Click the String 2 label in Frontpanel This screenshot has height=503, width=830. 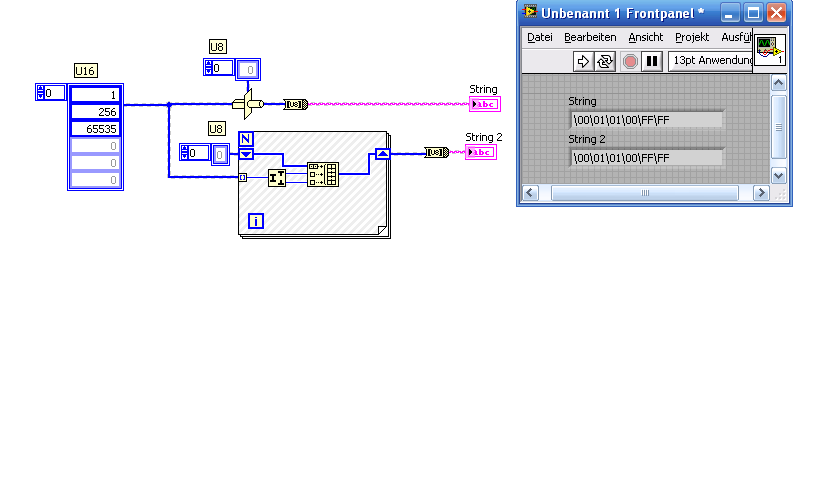click(x=587, y=139)
